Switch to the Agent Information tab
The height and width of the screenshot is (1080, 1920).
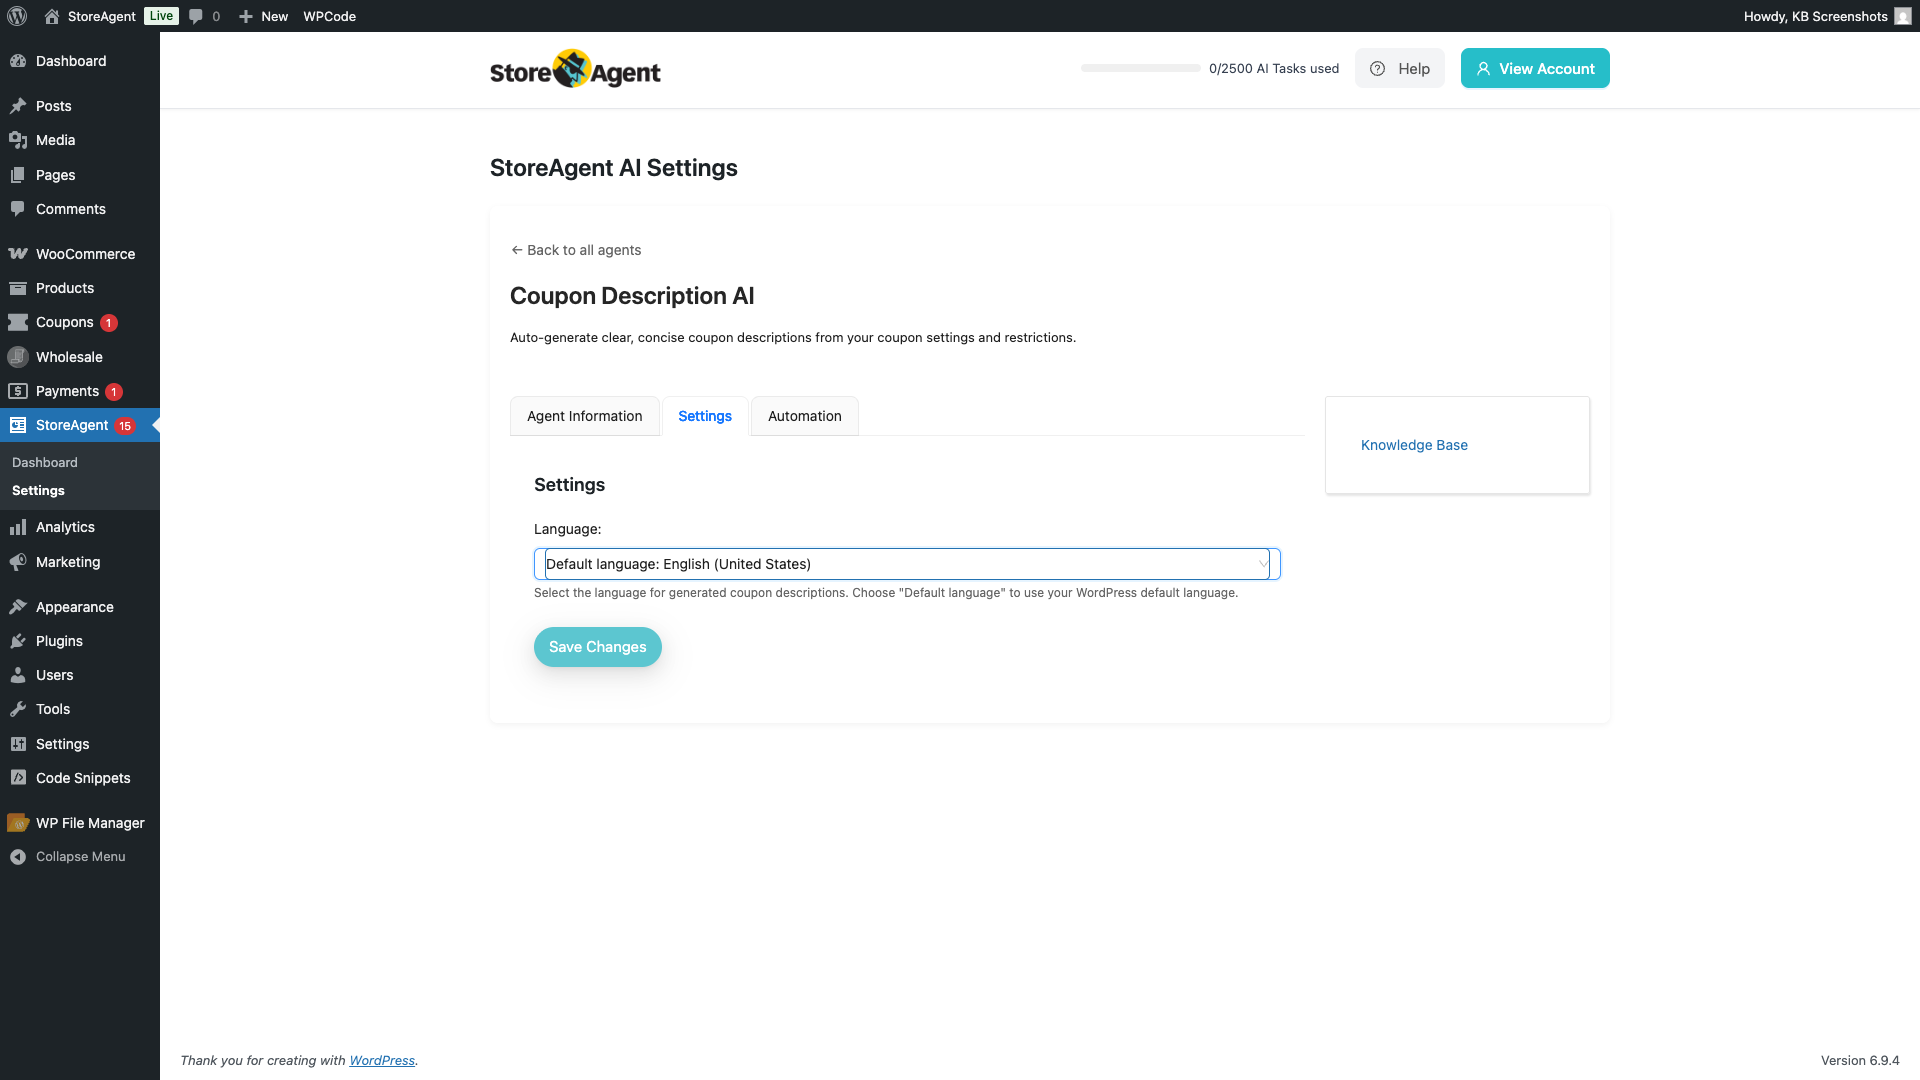tap(585, 416)
